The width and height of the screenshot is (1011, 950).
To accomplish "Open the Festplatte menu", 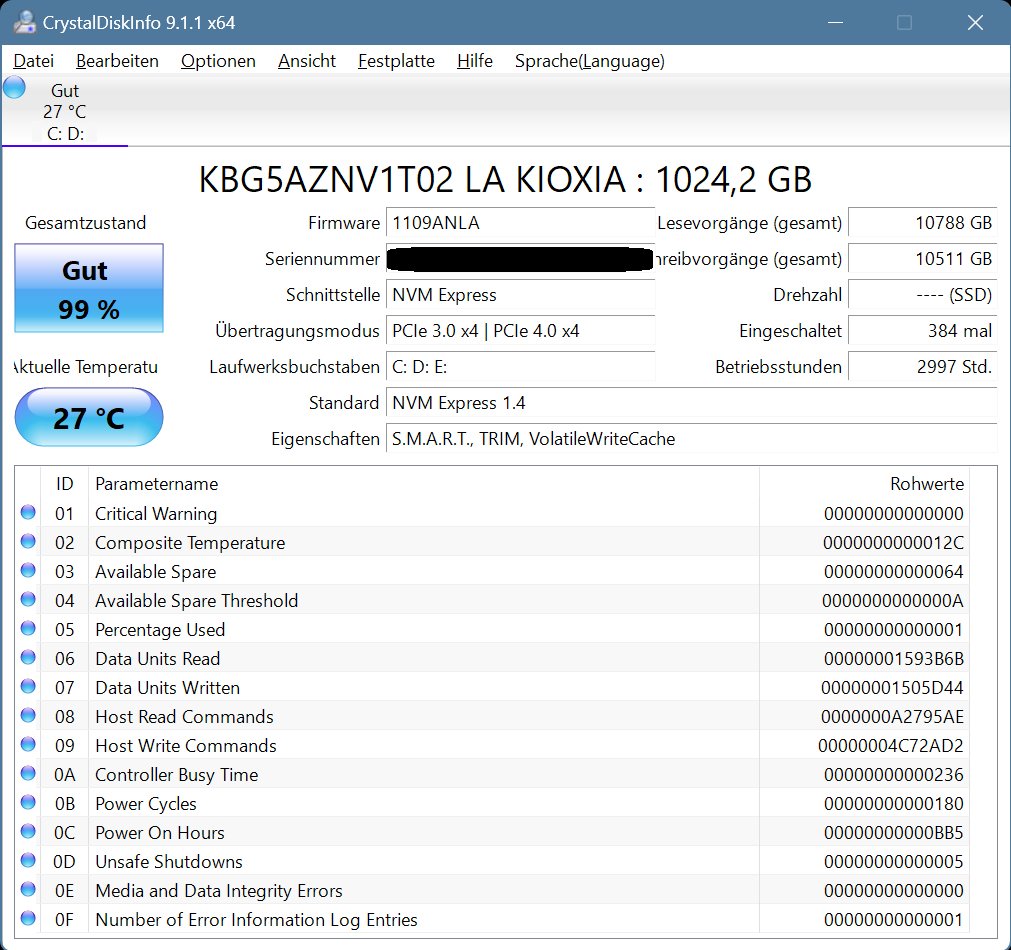I will (x=396, y=61).
